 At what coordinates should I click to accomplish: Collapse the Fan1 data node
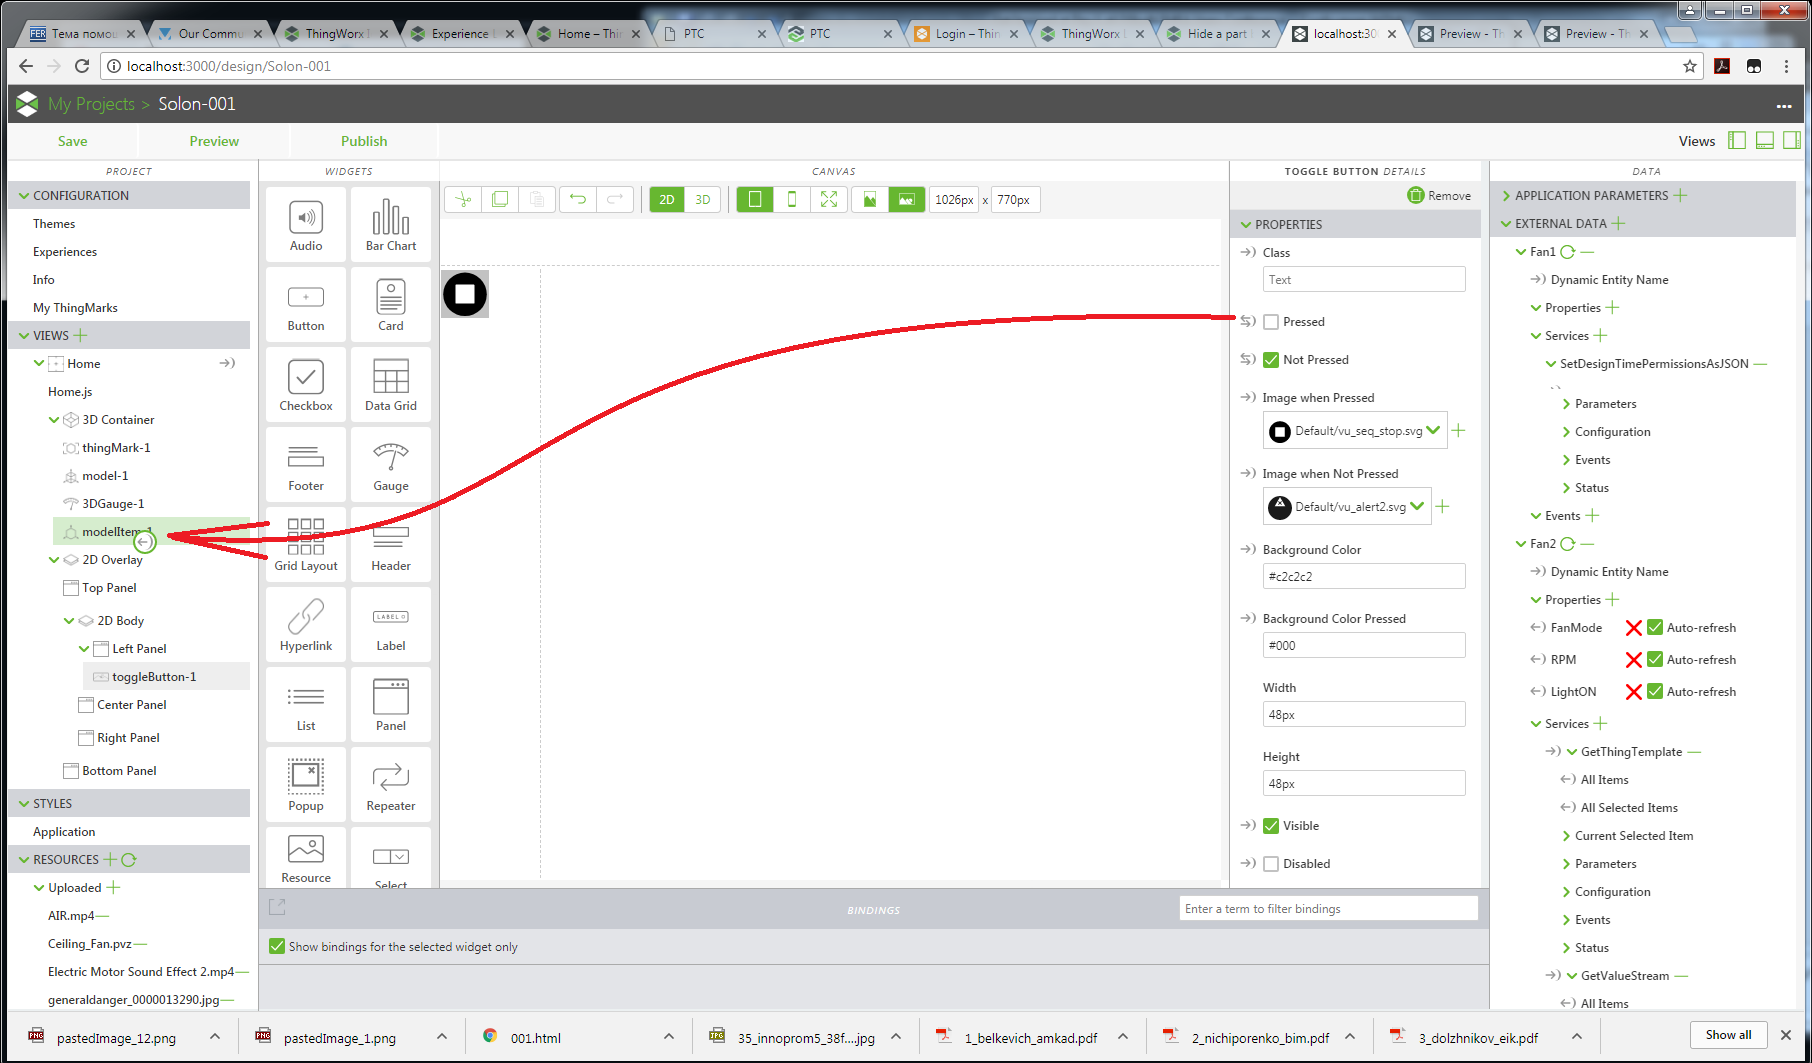[1521, 252]
